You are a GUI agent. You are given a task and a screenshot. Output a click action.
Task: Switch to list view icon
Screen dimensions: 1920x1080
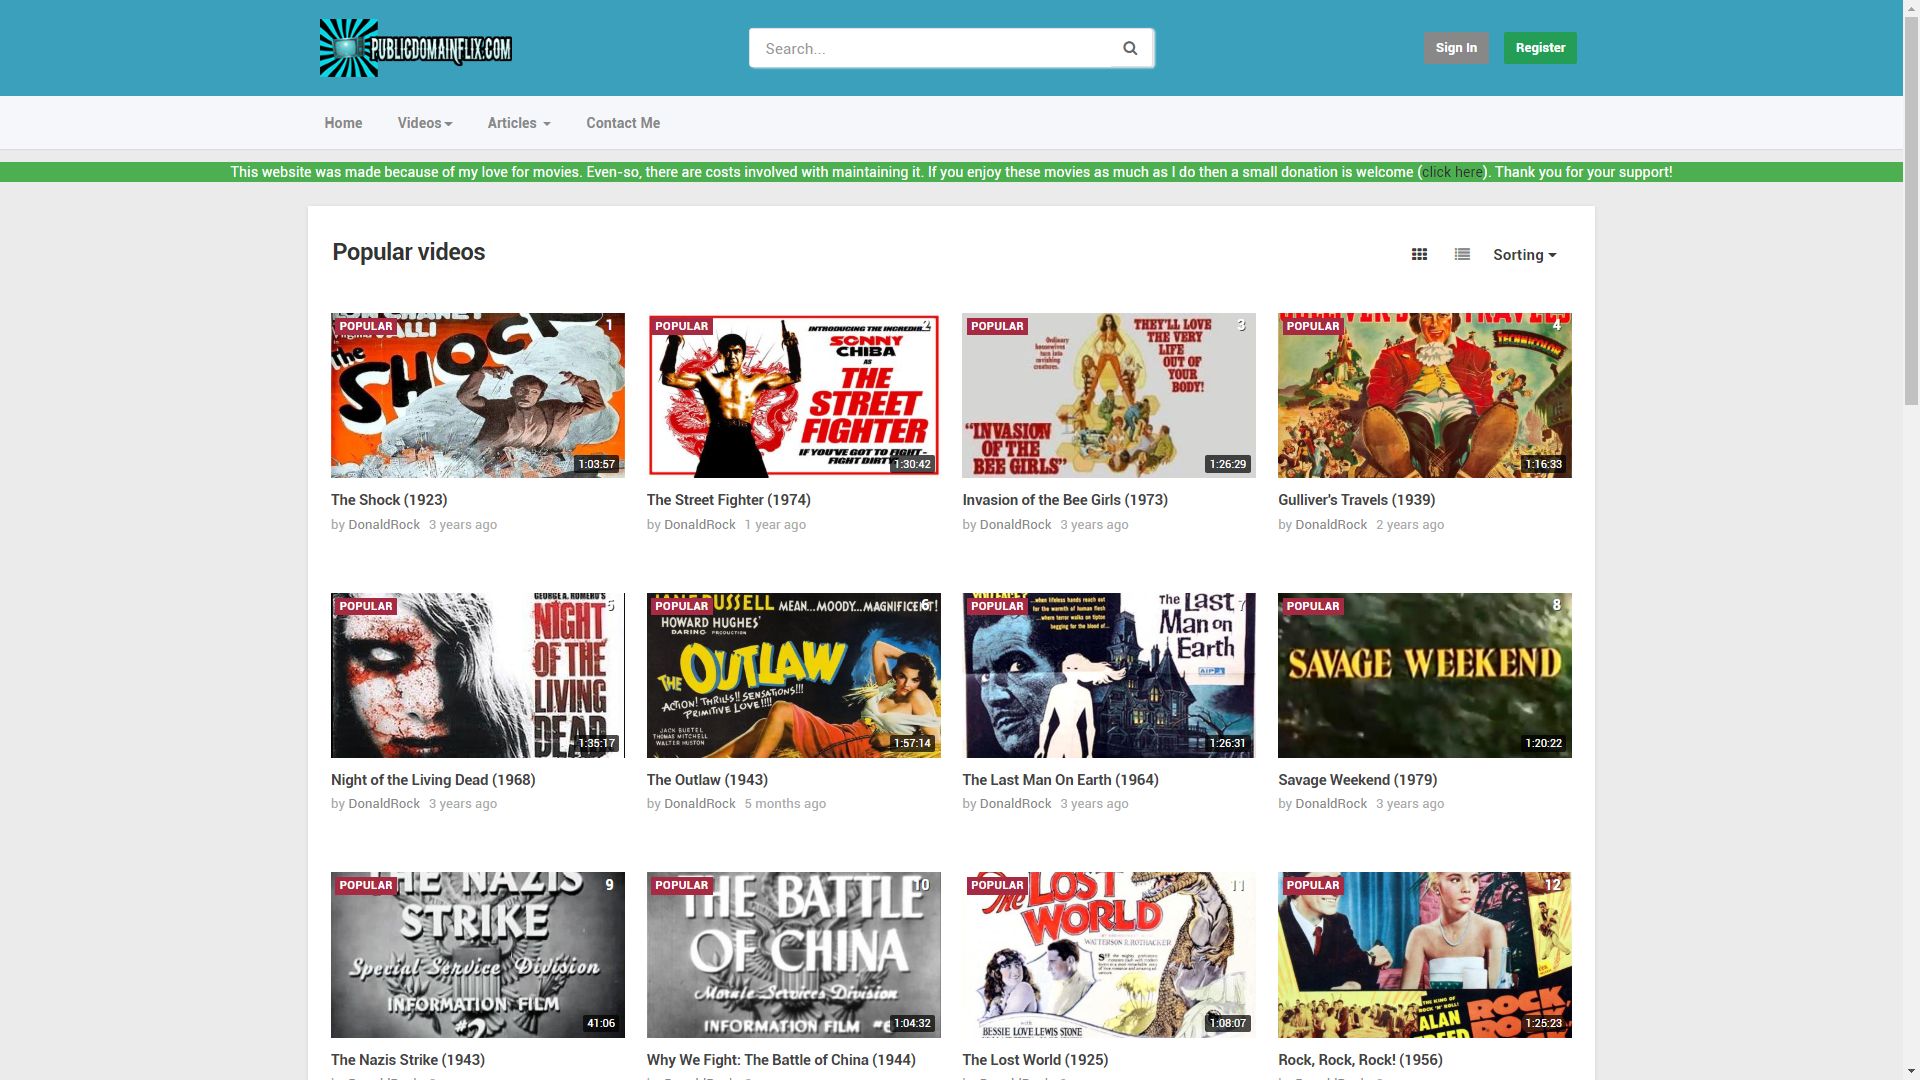tap(1462, 254)
